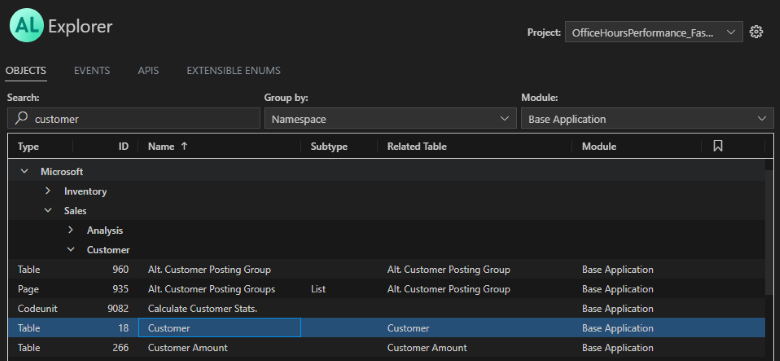Select the 'Alt. Customer Posting Groups' page name
This screenshot has height=361, width=780.
coord(211,289)
